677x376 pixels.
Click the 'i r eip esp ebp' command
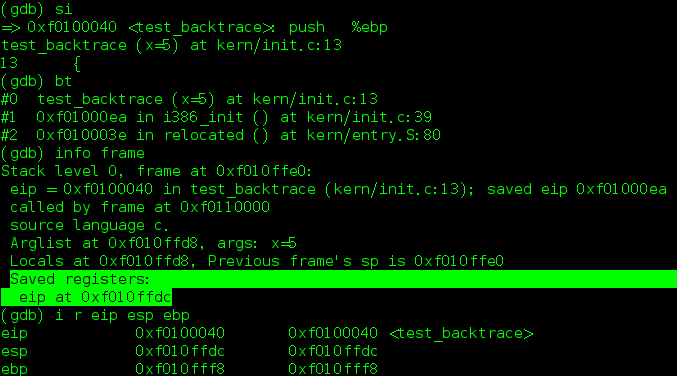122,315
